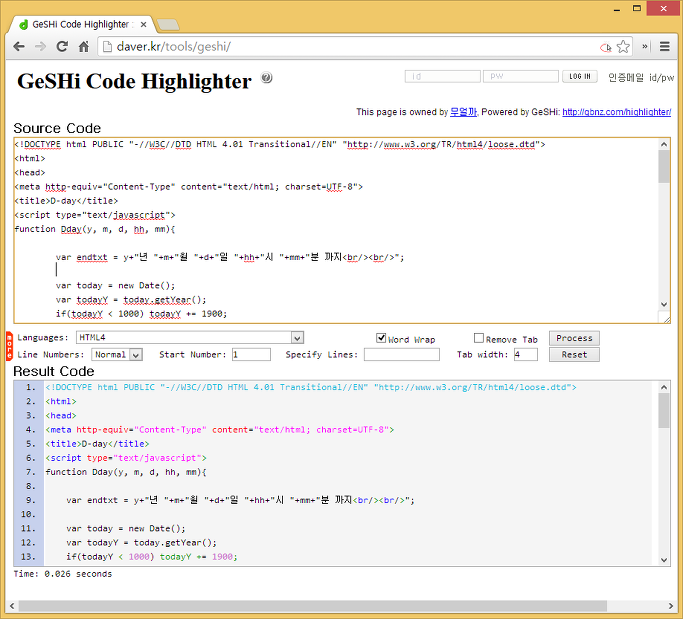Select the GeSHi Code Highlighter tab
Image resolution: width=683 pixels, height=619 pixels.
pos(81,24)
